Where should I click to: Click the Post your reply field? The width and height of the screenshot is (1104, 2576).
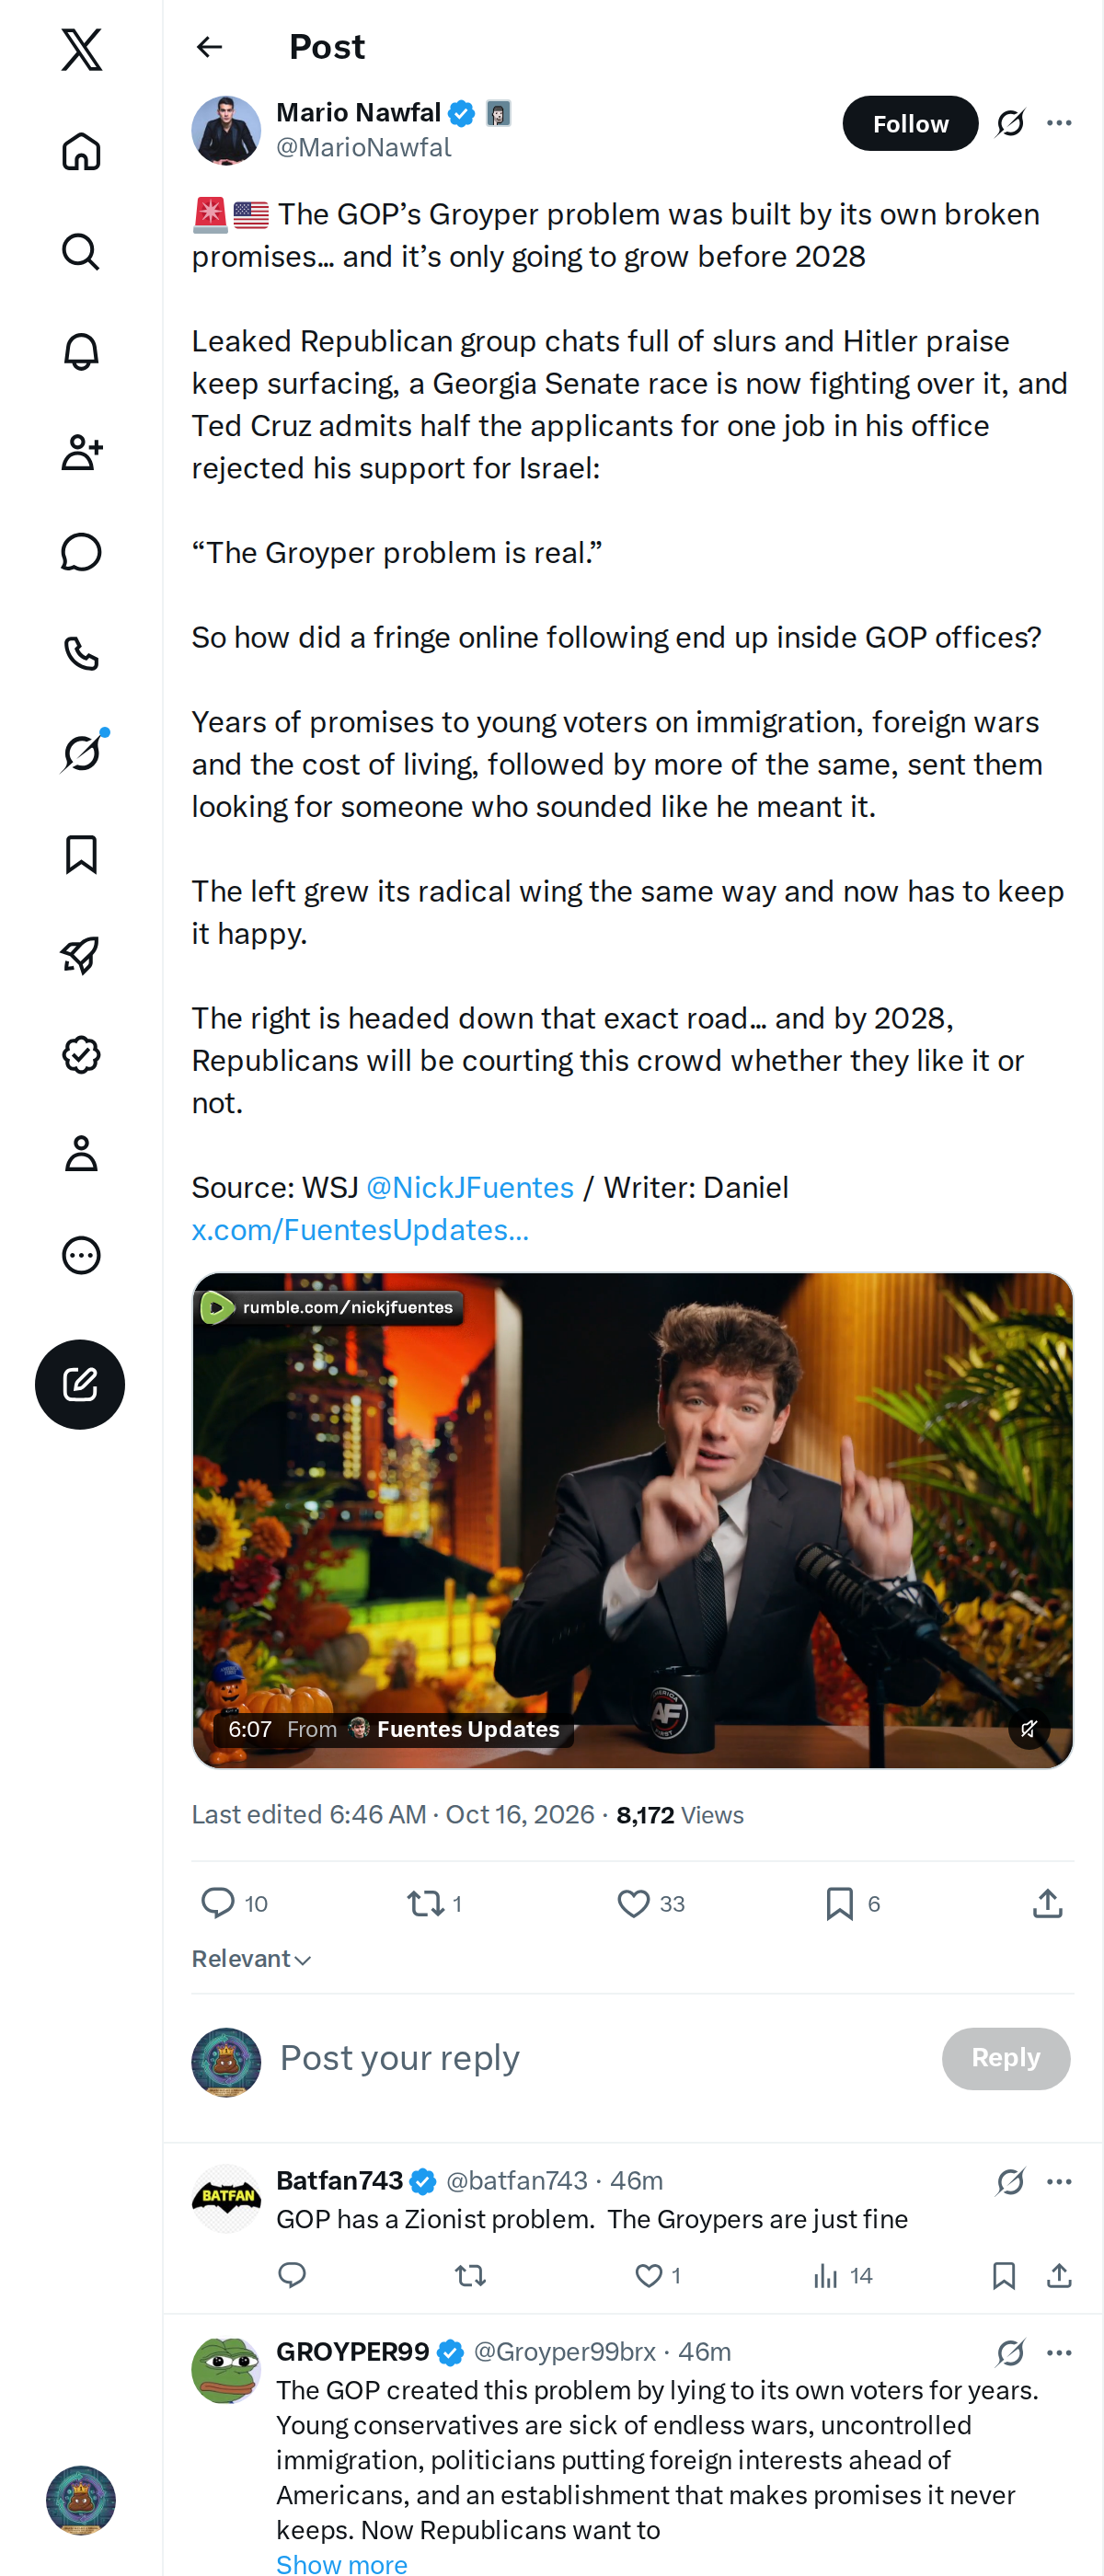tap(600, 2058)
